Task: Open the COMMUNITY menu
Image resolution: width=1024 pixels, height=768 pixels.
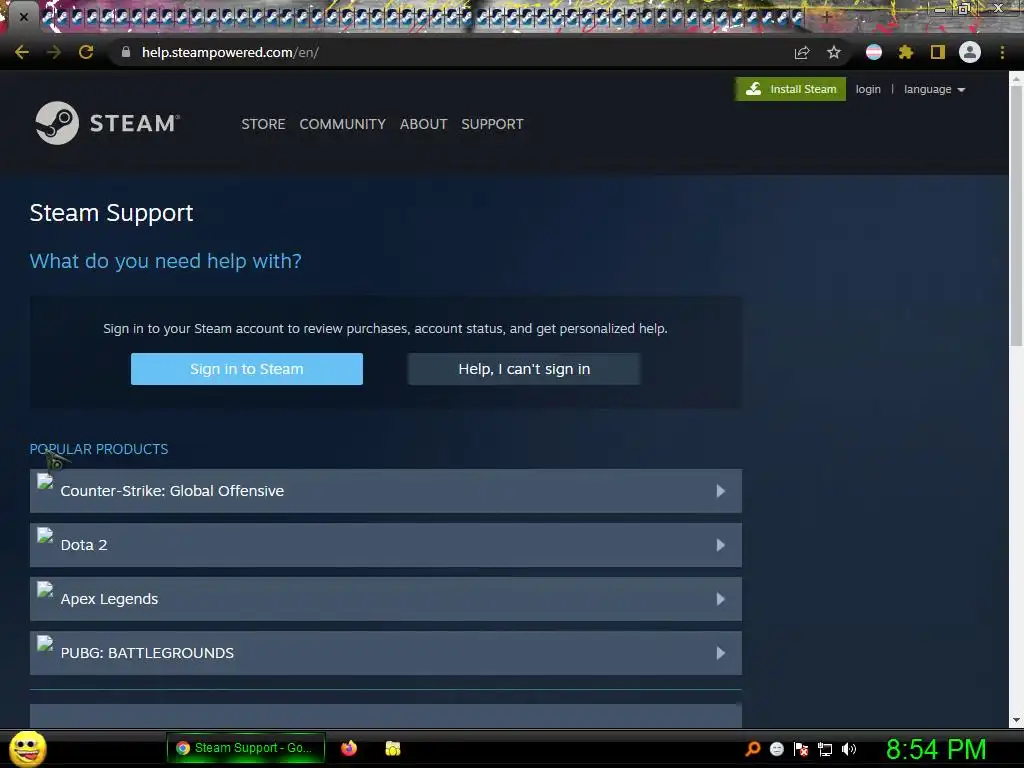Action: [342, 124]
